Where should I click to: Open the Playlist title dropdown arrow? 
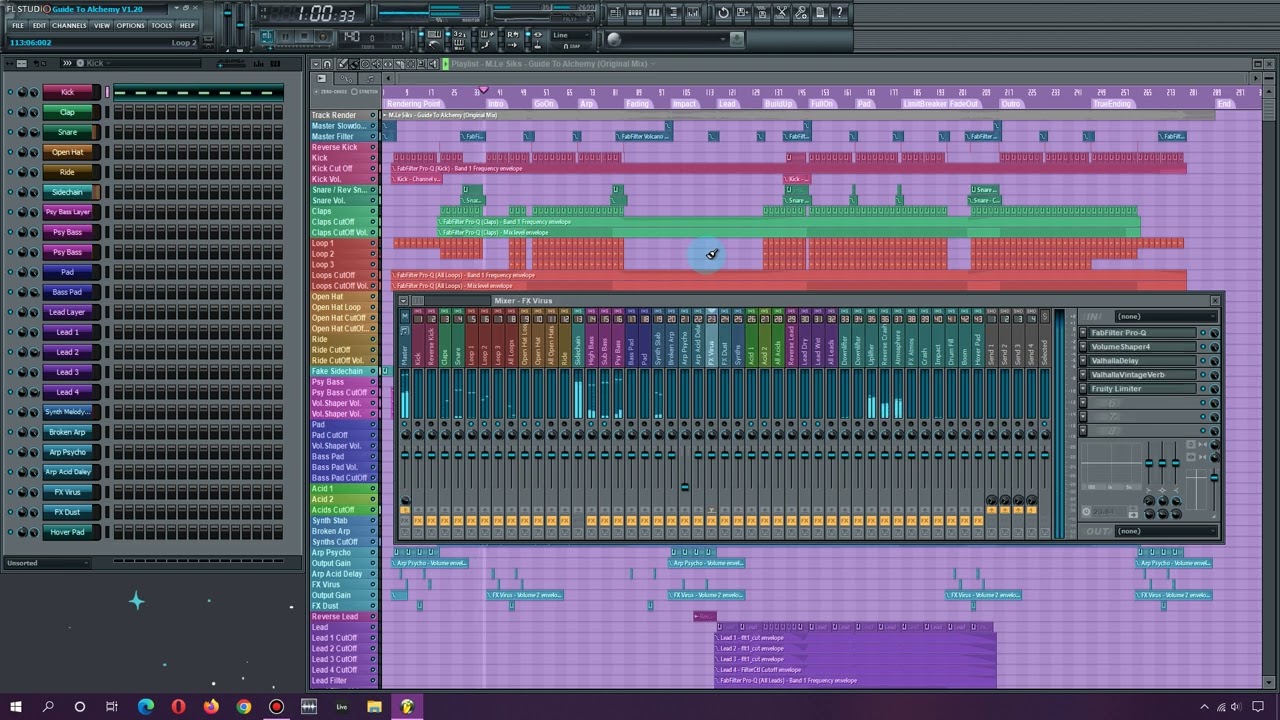click(653, 64)
